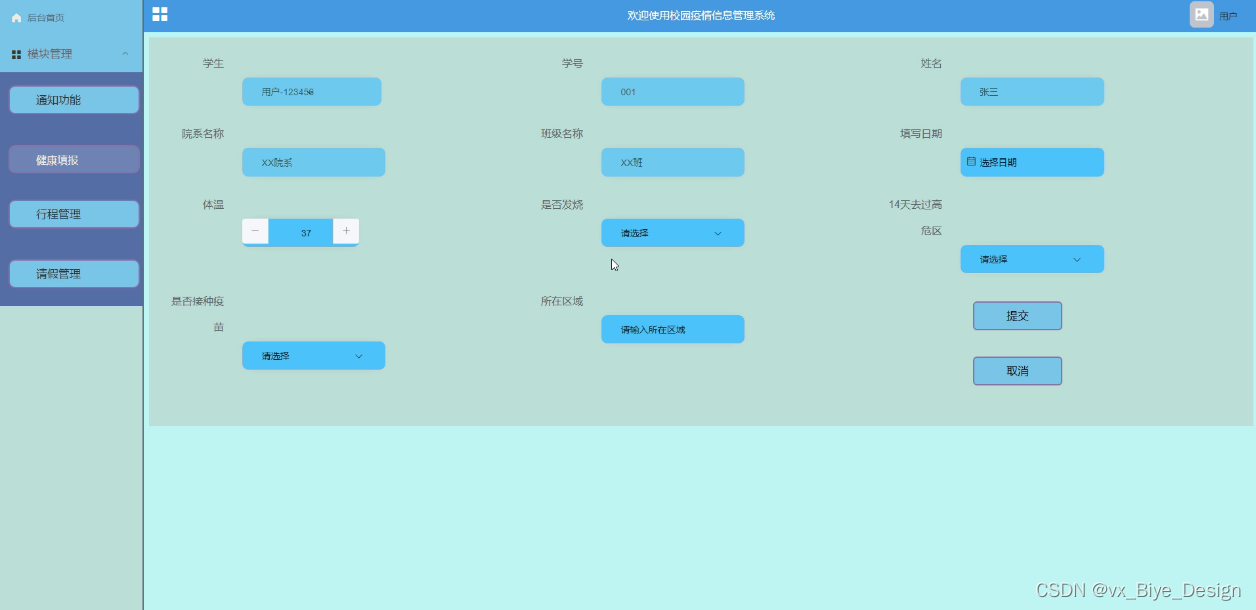Open 行程管理 in sidebar
This screenshot has height=610, width=1256.
(74, 214)
